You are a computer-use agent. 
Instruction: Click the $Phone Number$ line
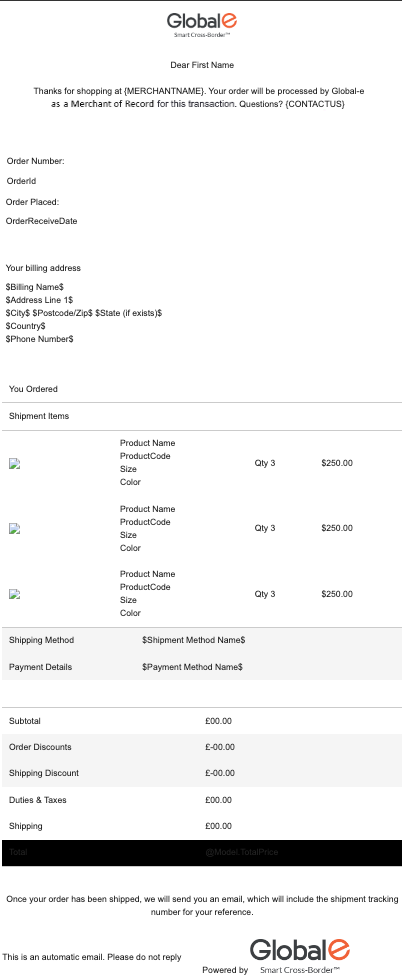(39, 339)
